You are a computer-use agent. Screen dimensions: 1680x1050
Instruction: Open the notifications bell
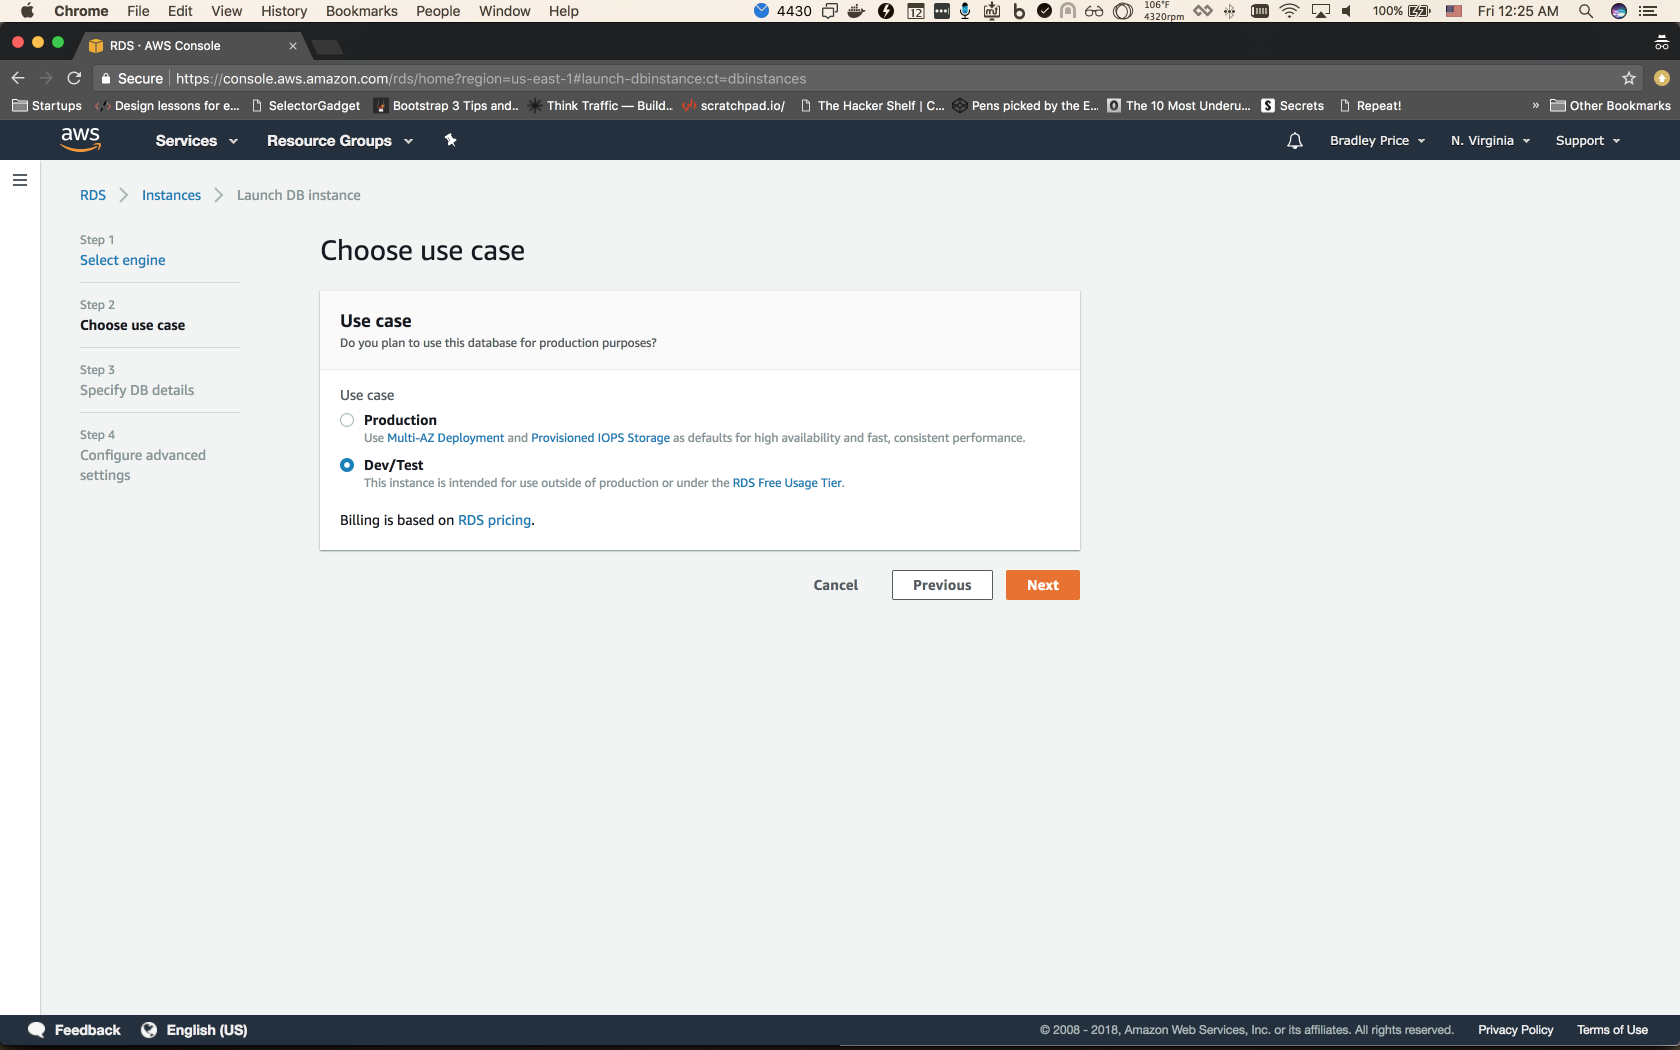coord(1295,141)
